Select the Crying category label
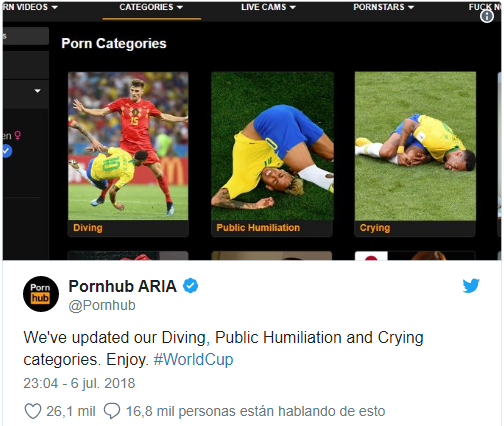 pyautogui.click(x=375, y=228)
